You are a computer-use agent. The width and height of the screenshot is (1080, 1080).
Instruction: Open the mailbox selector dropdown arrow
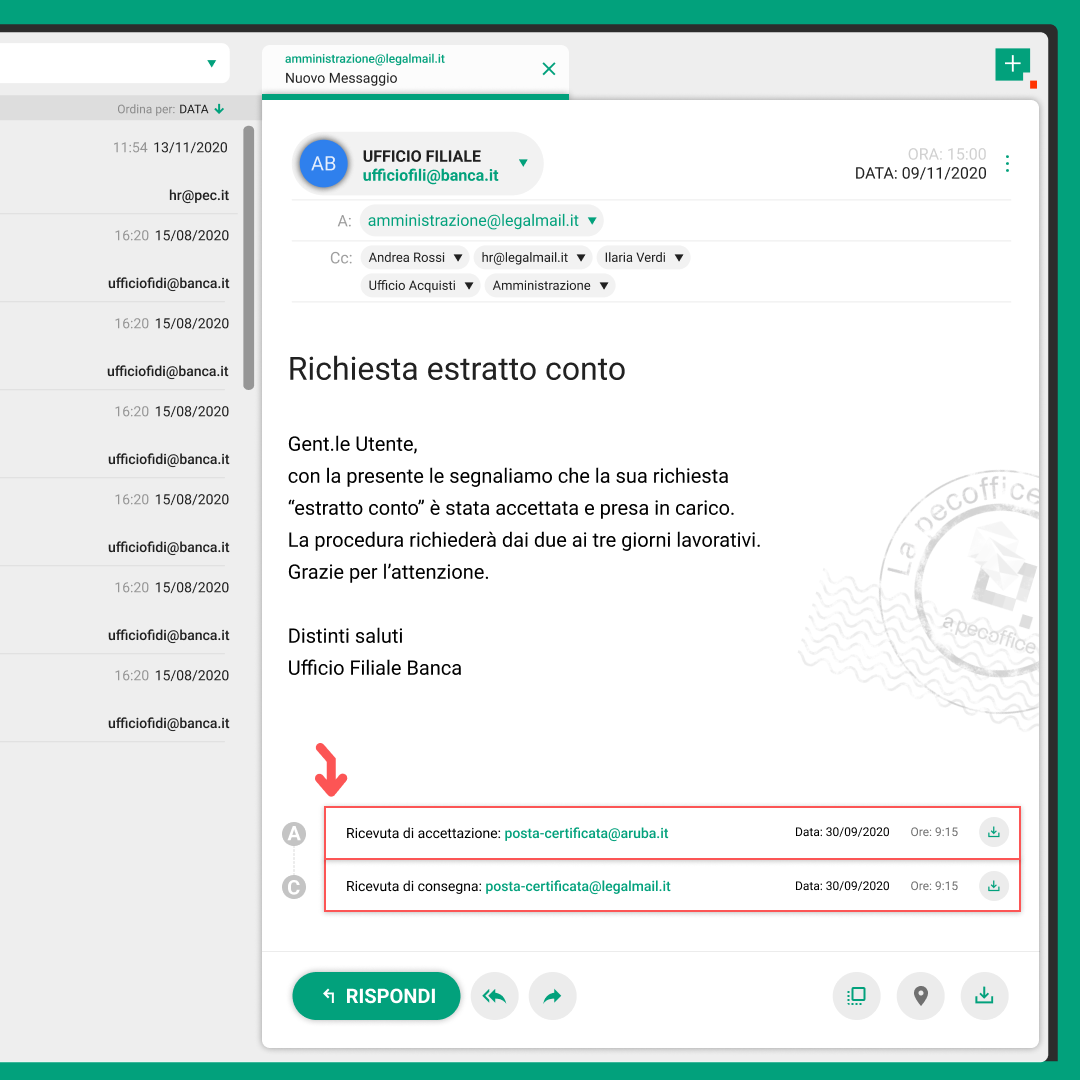pos(211,63)
